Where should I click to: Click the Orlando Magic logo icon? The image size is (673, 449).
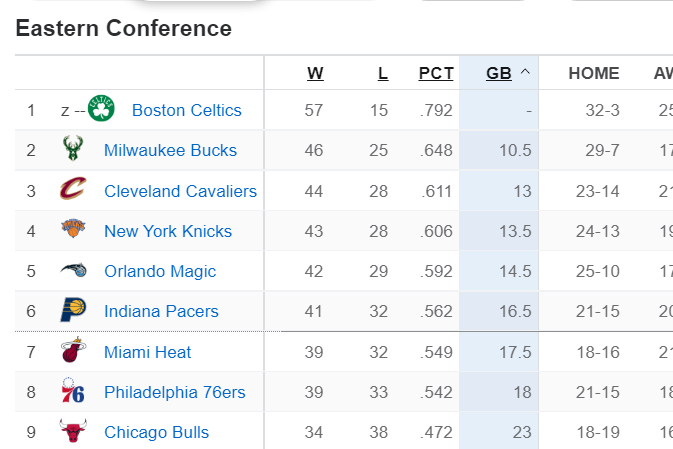tap(74, 271)
